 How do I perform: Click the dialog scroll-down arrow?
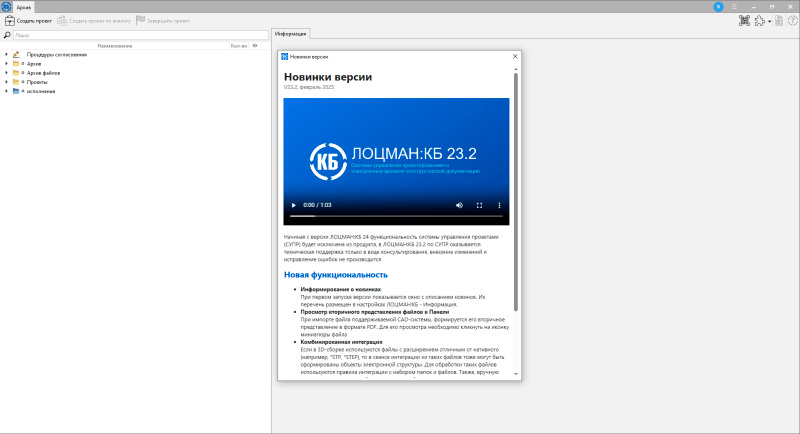pyautogui.click(x=516, y=374)
